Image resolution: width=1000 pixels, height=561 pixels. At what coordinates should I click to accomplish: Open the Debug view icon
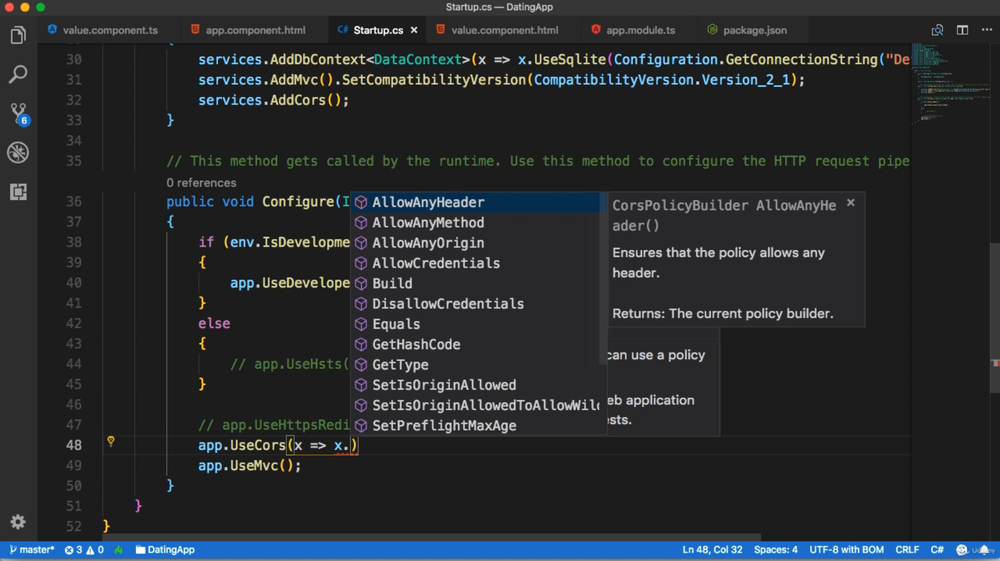(18, 152)
